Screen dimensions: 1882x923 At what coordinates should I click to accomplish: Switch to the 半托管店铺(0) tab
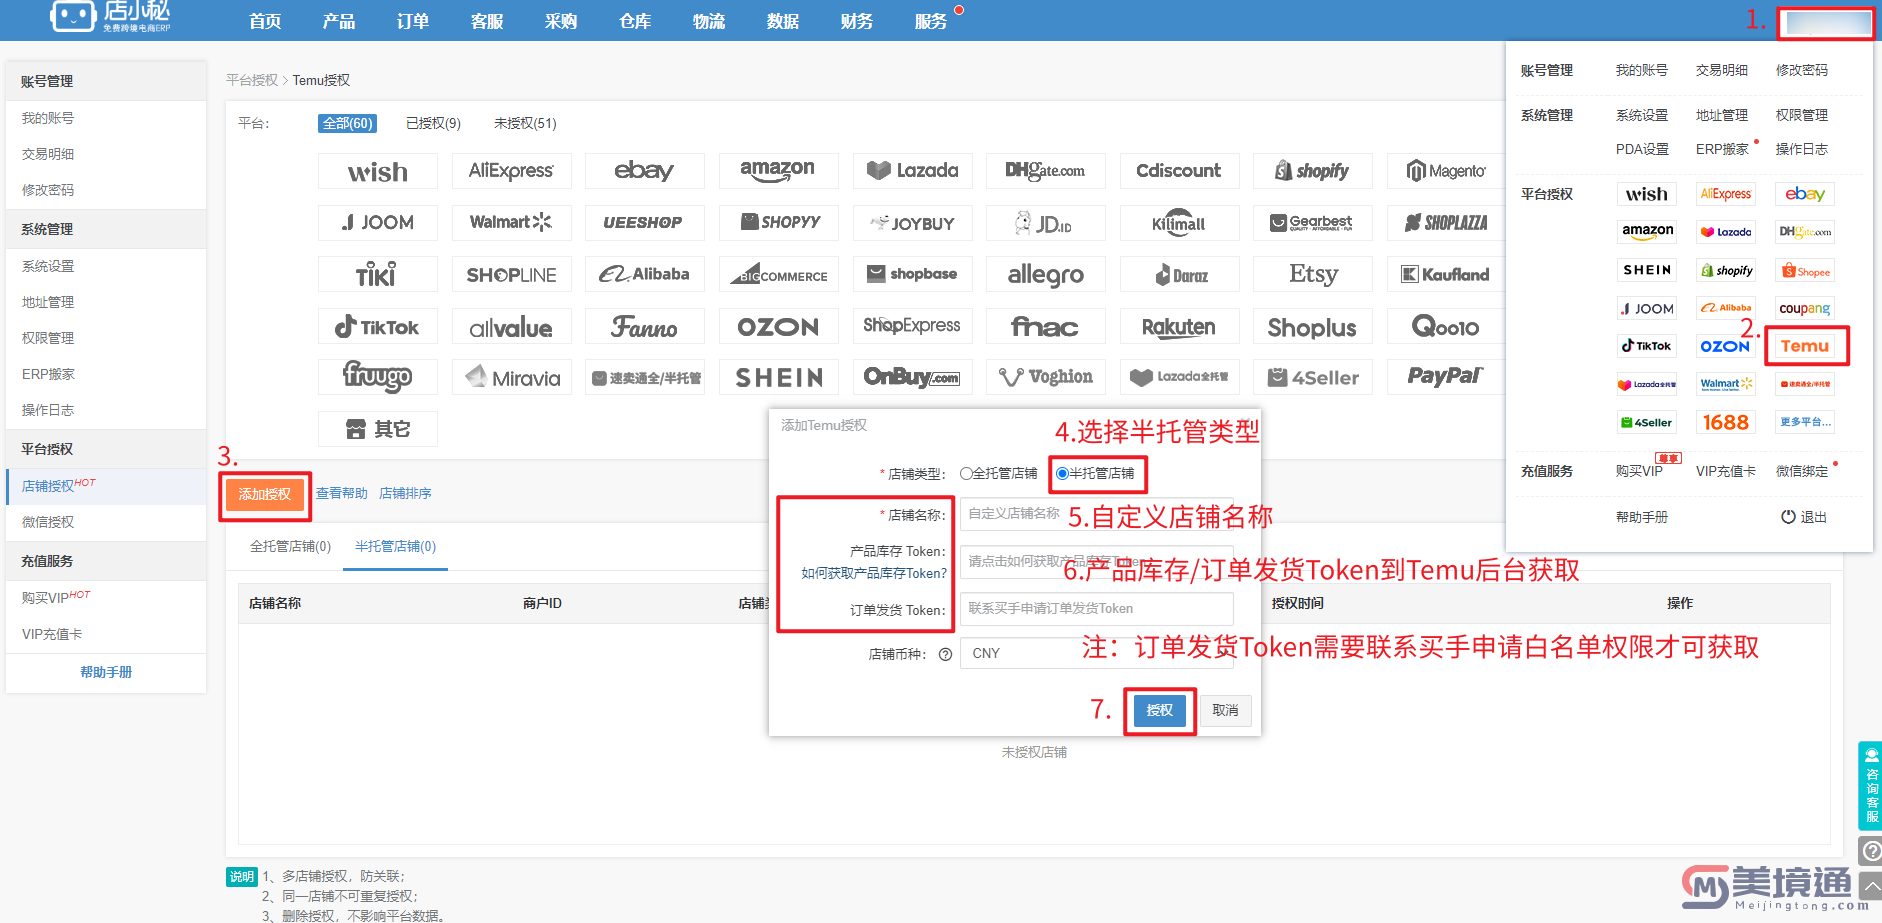point(395,546)
